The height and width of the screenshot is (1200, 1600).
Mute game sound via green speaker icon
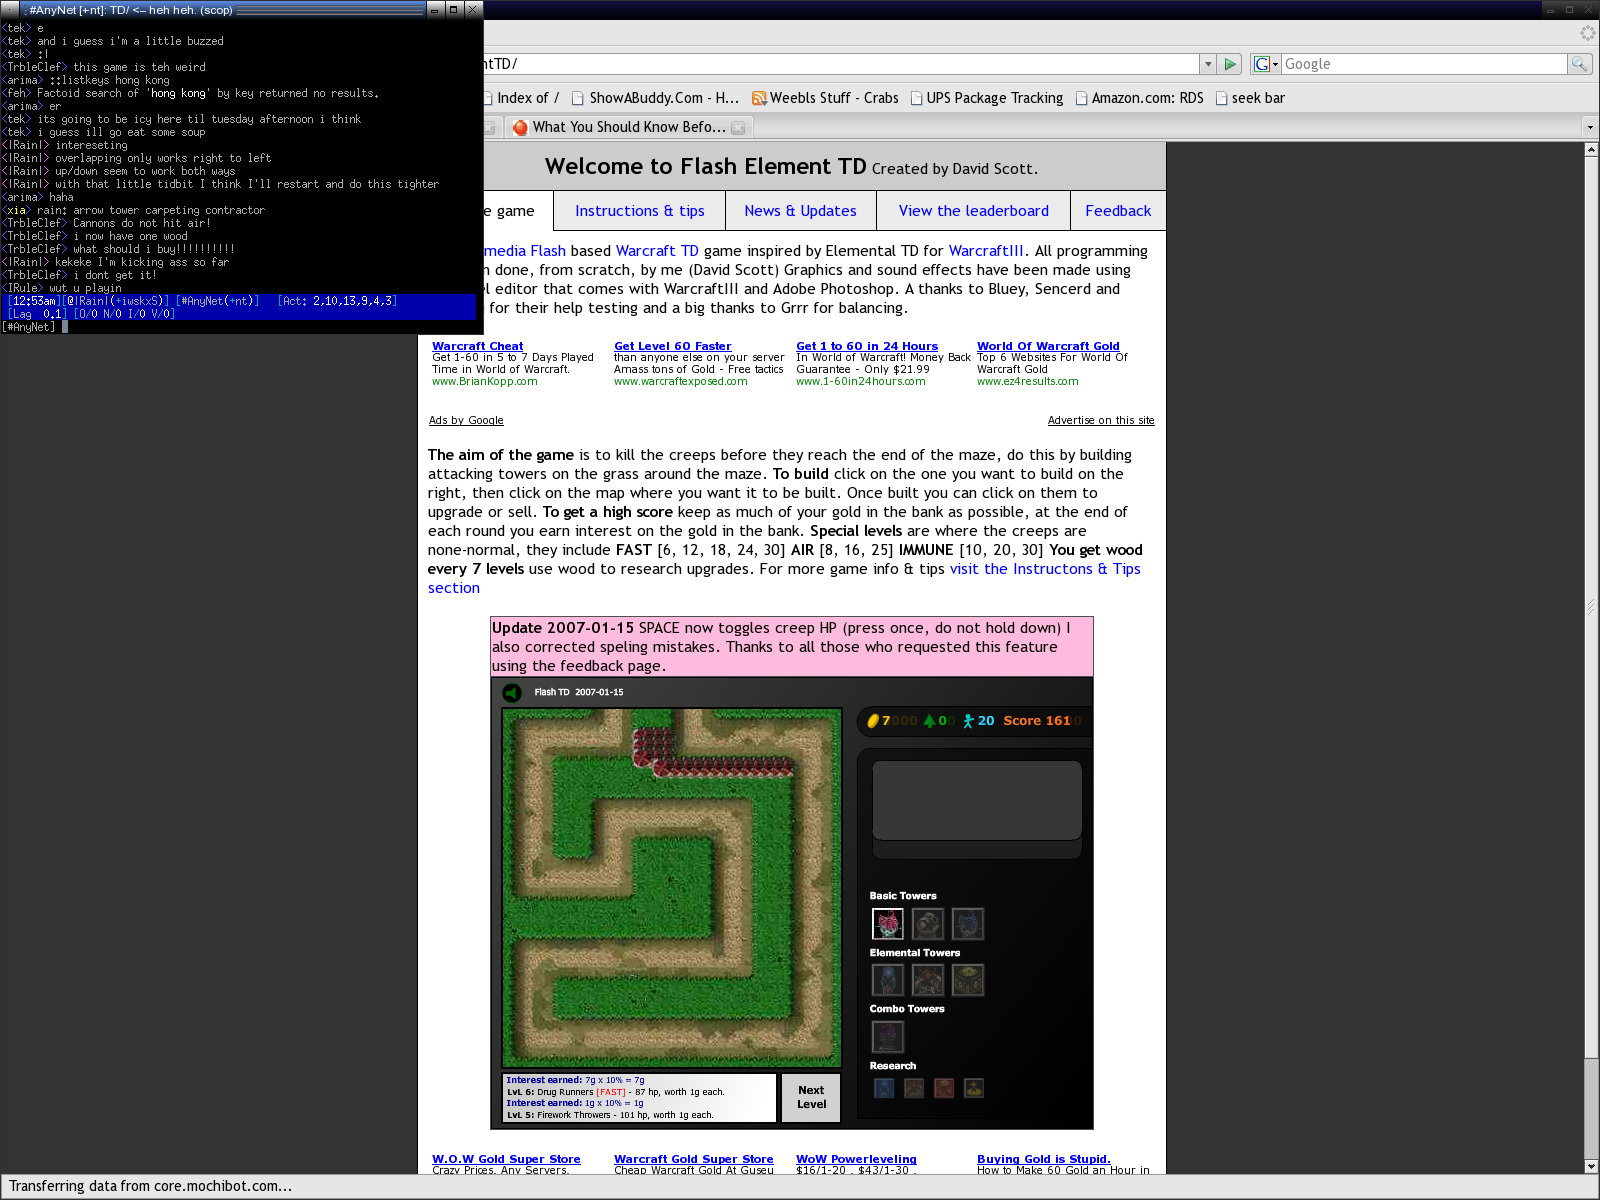(512, 692)
